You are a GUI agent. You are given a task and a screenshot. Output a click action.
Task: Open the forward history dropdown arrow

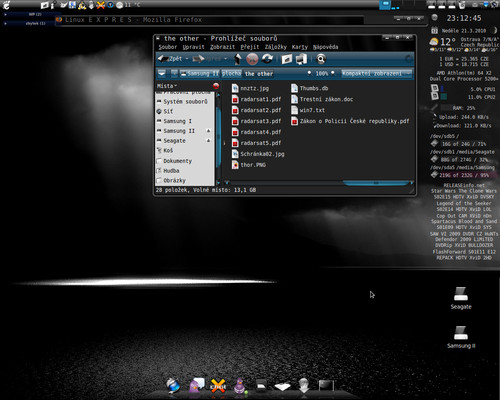(x=226, y=59)
